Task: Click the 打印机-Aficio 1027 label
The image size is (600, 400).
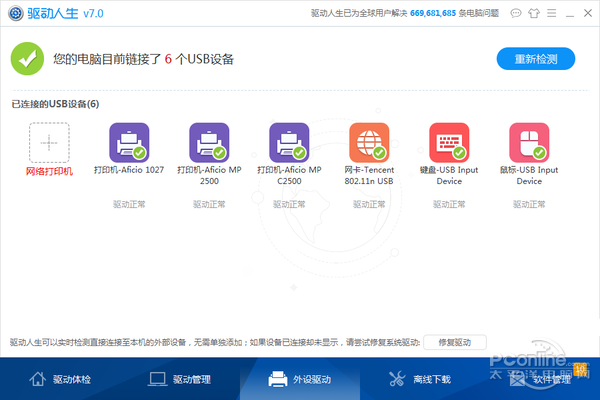Action: coord(129,170)
